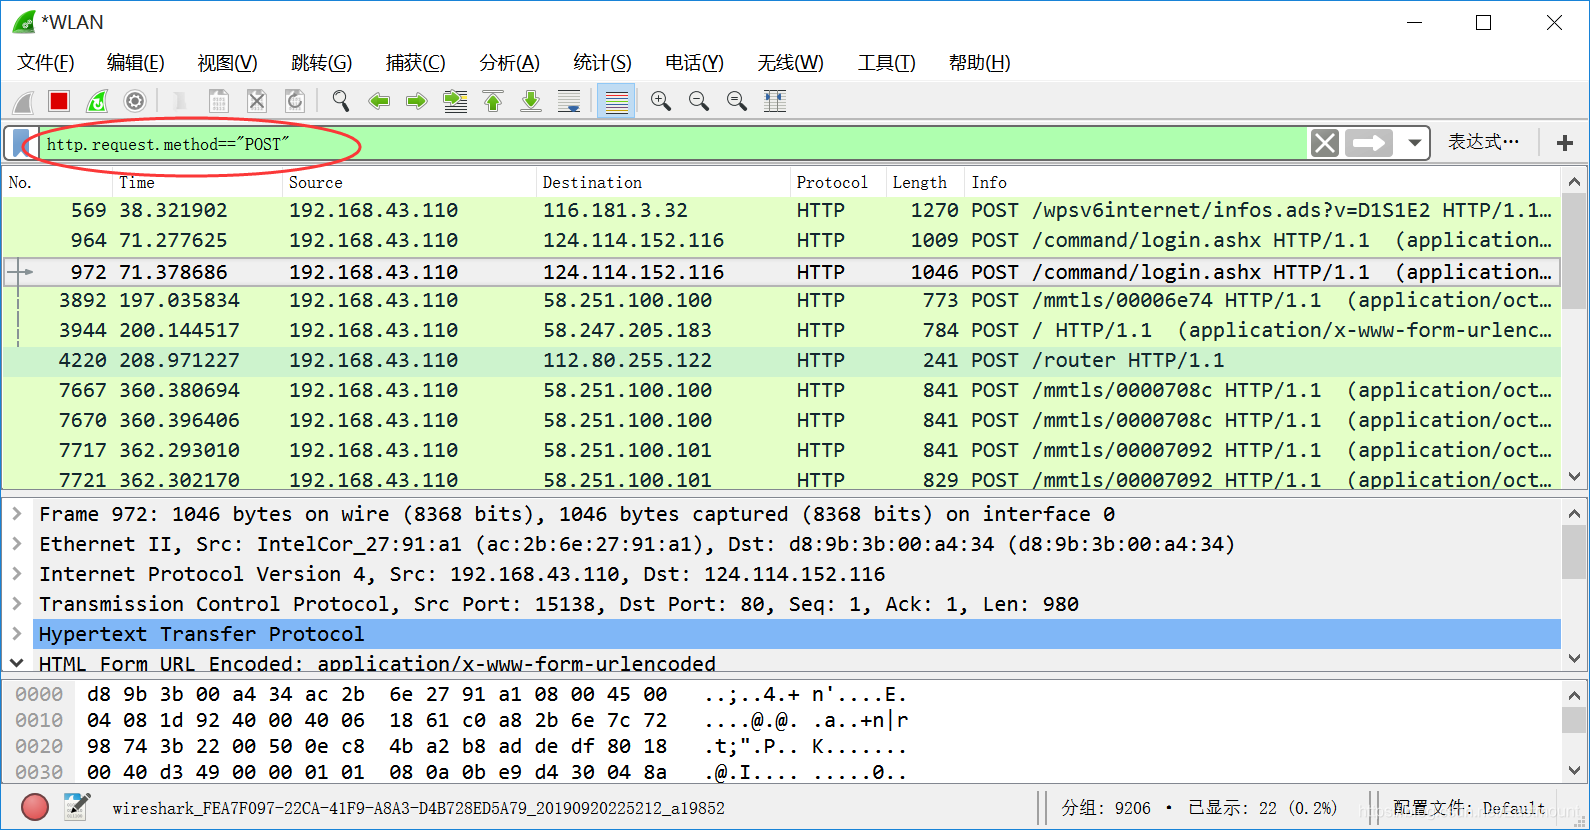Stop the running capture with the red square
The height and width of the screenshot is (830, 1590).
[x=59, y=101]
